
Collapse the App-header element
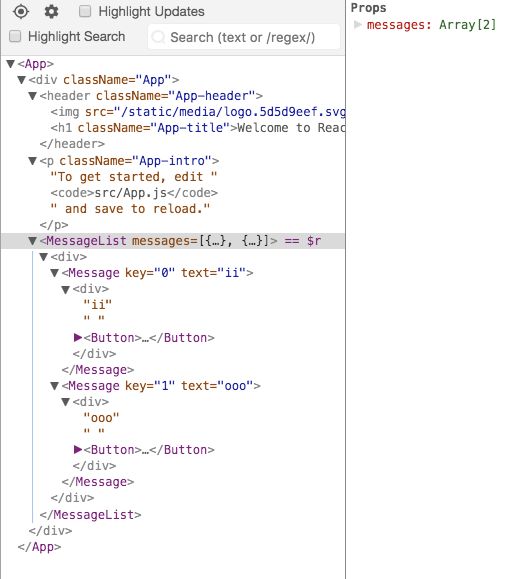click(x=32, y=96)
